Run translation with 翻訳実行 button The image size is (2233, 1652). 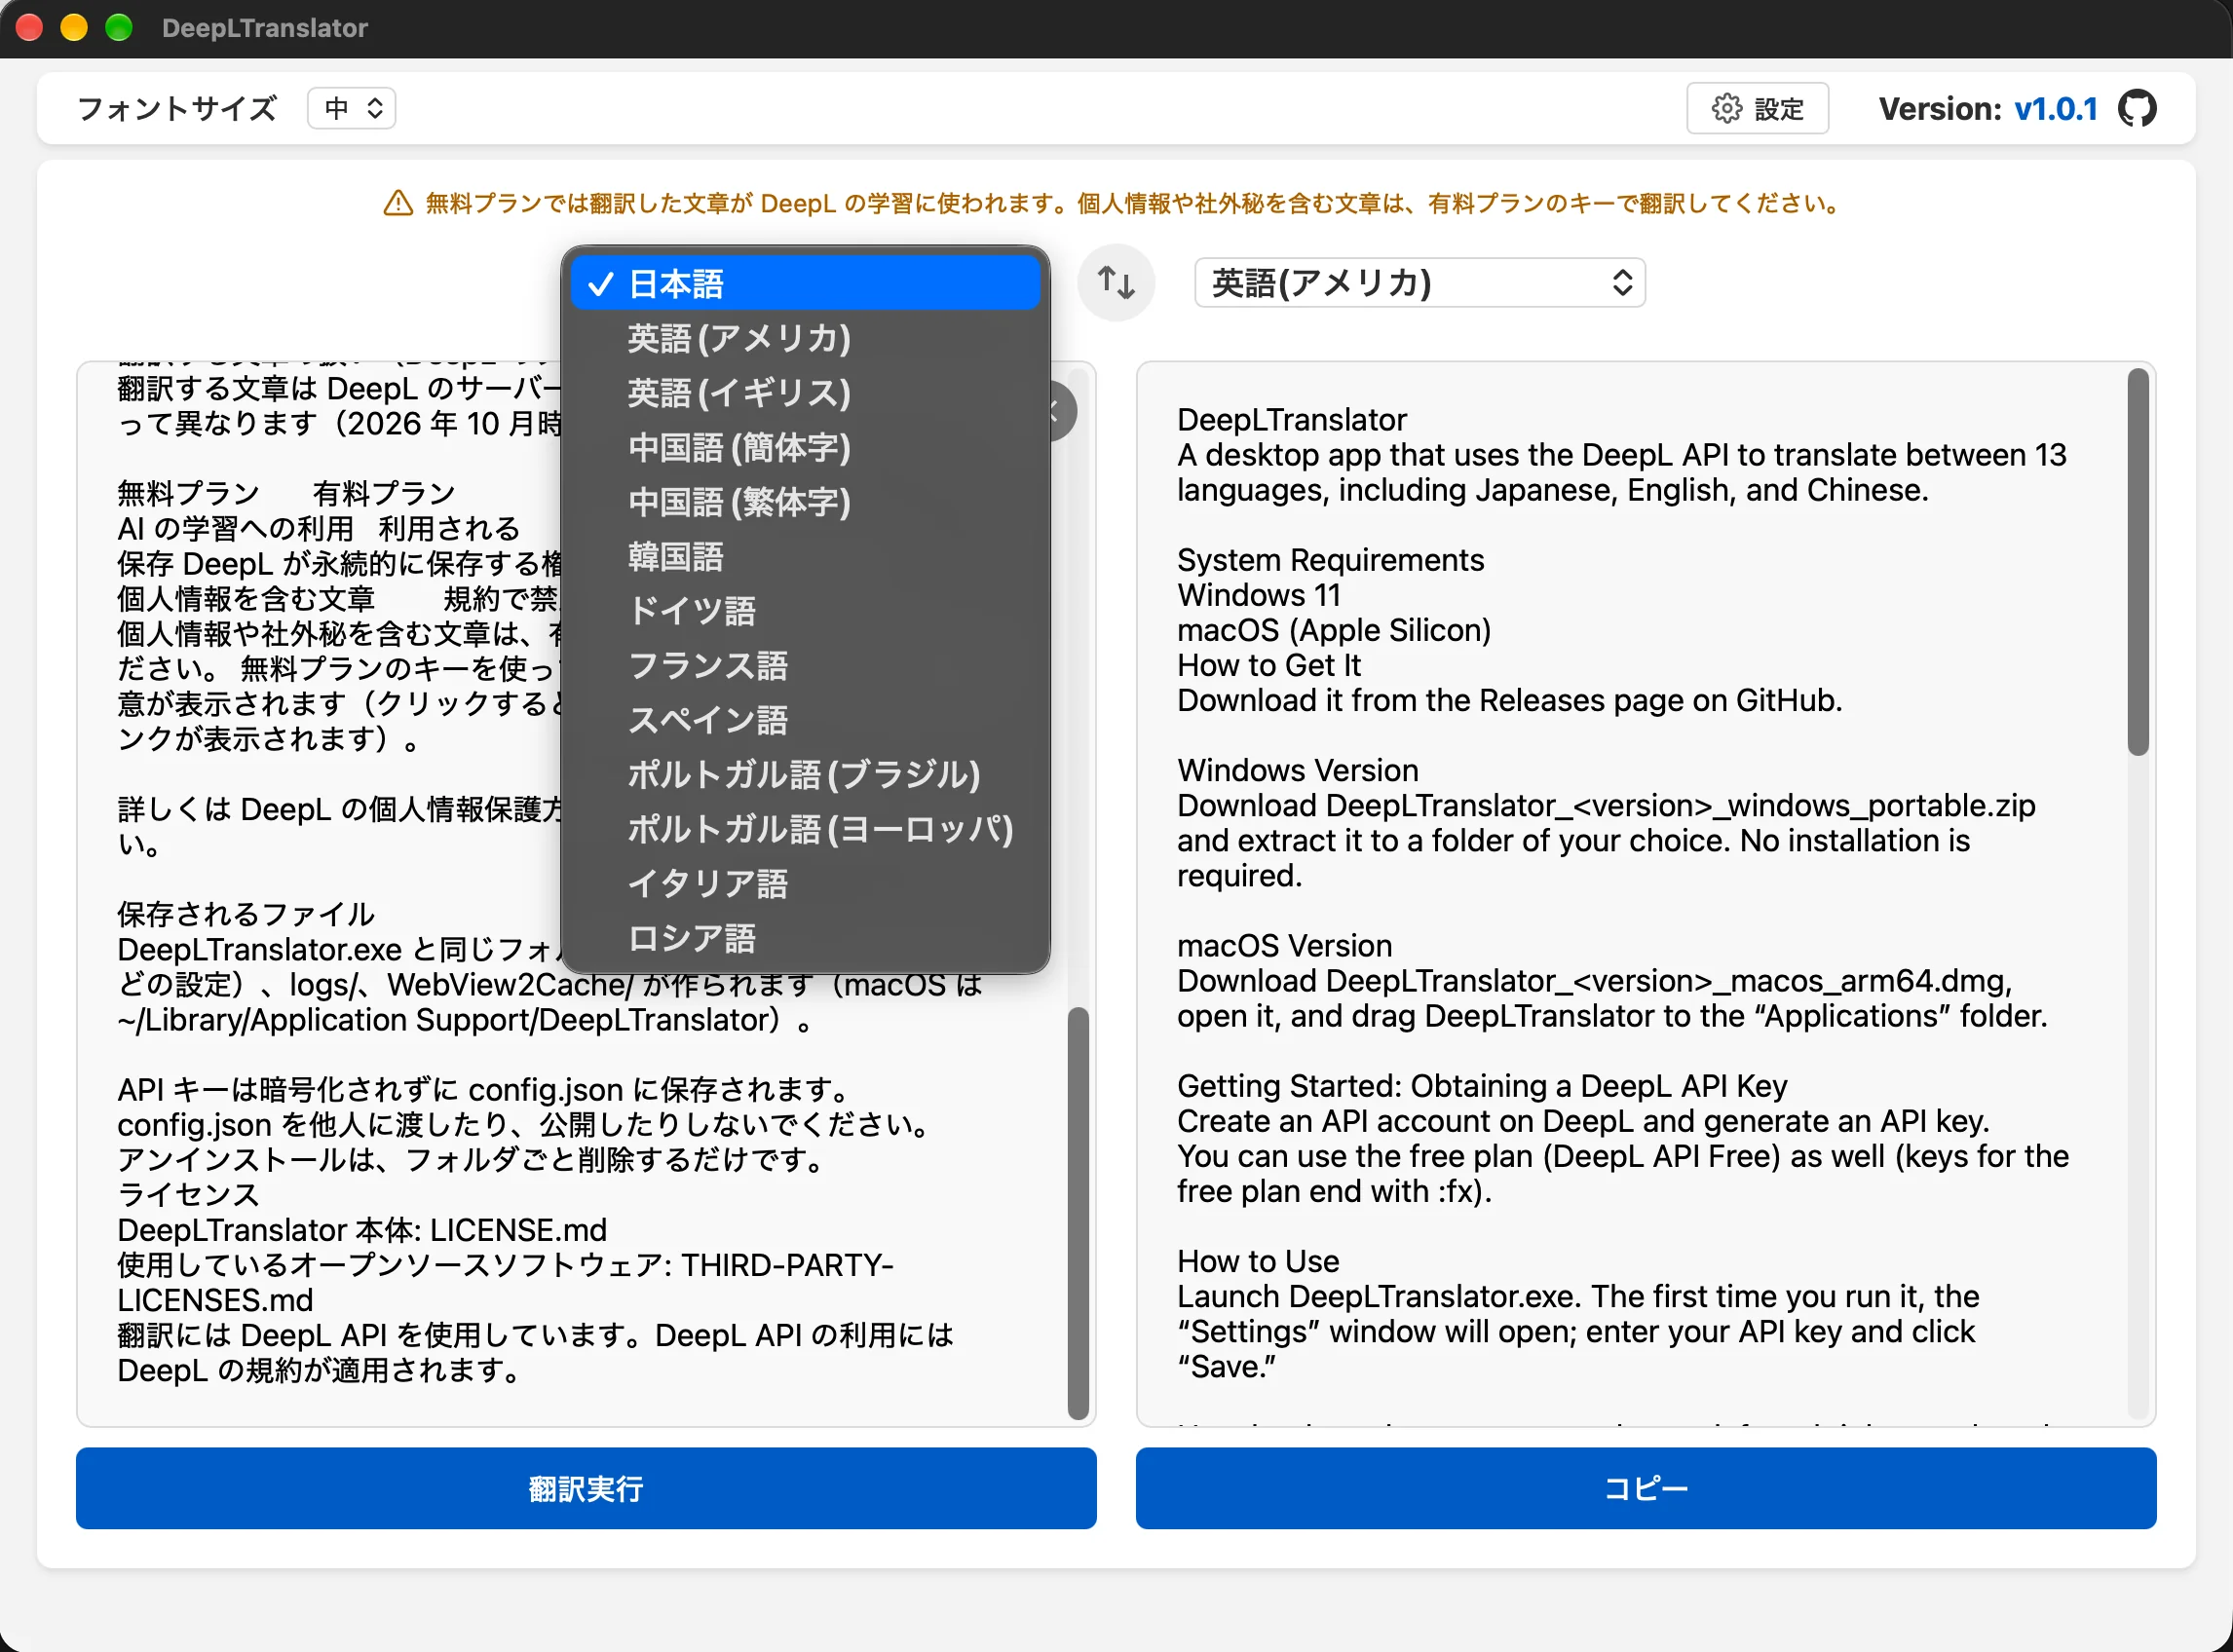click(x=586, y=1488)
